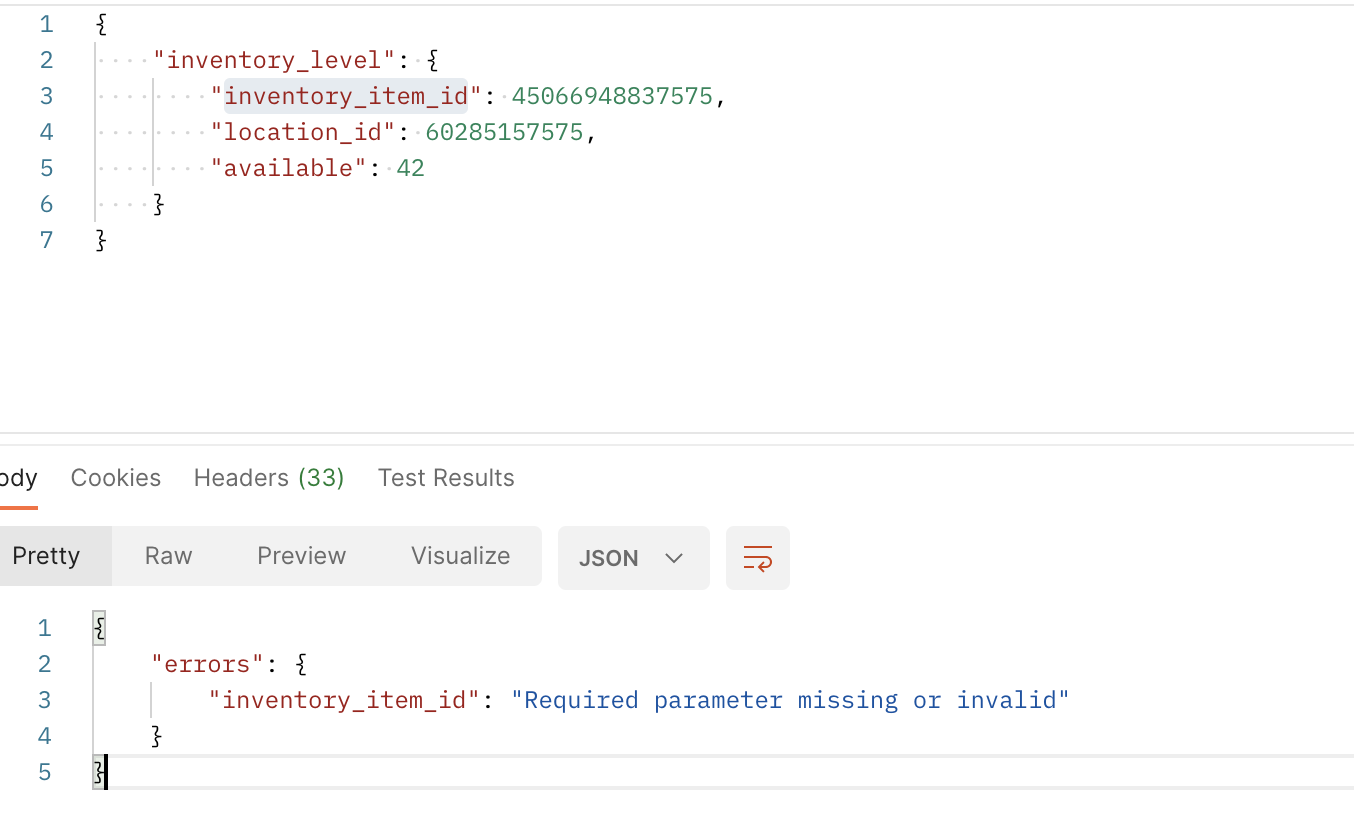Click the location value 60285157575
Image resolution: width=1354 pixels, height=834 pixels.
click(504, 132)
